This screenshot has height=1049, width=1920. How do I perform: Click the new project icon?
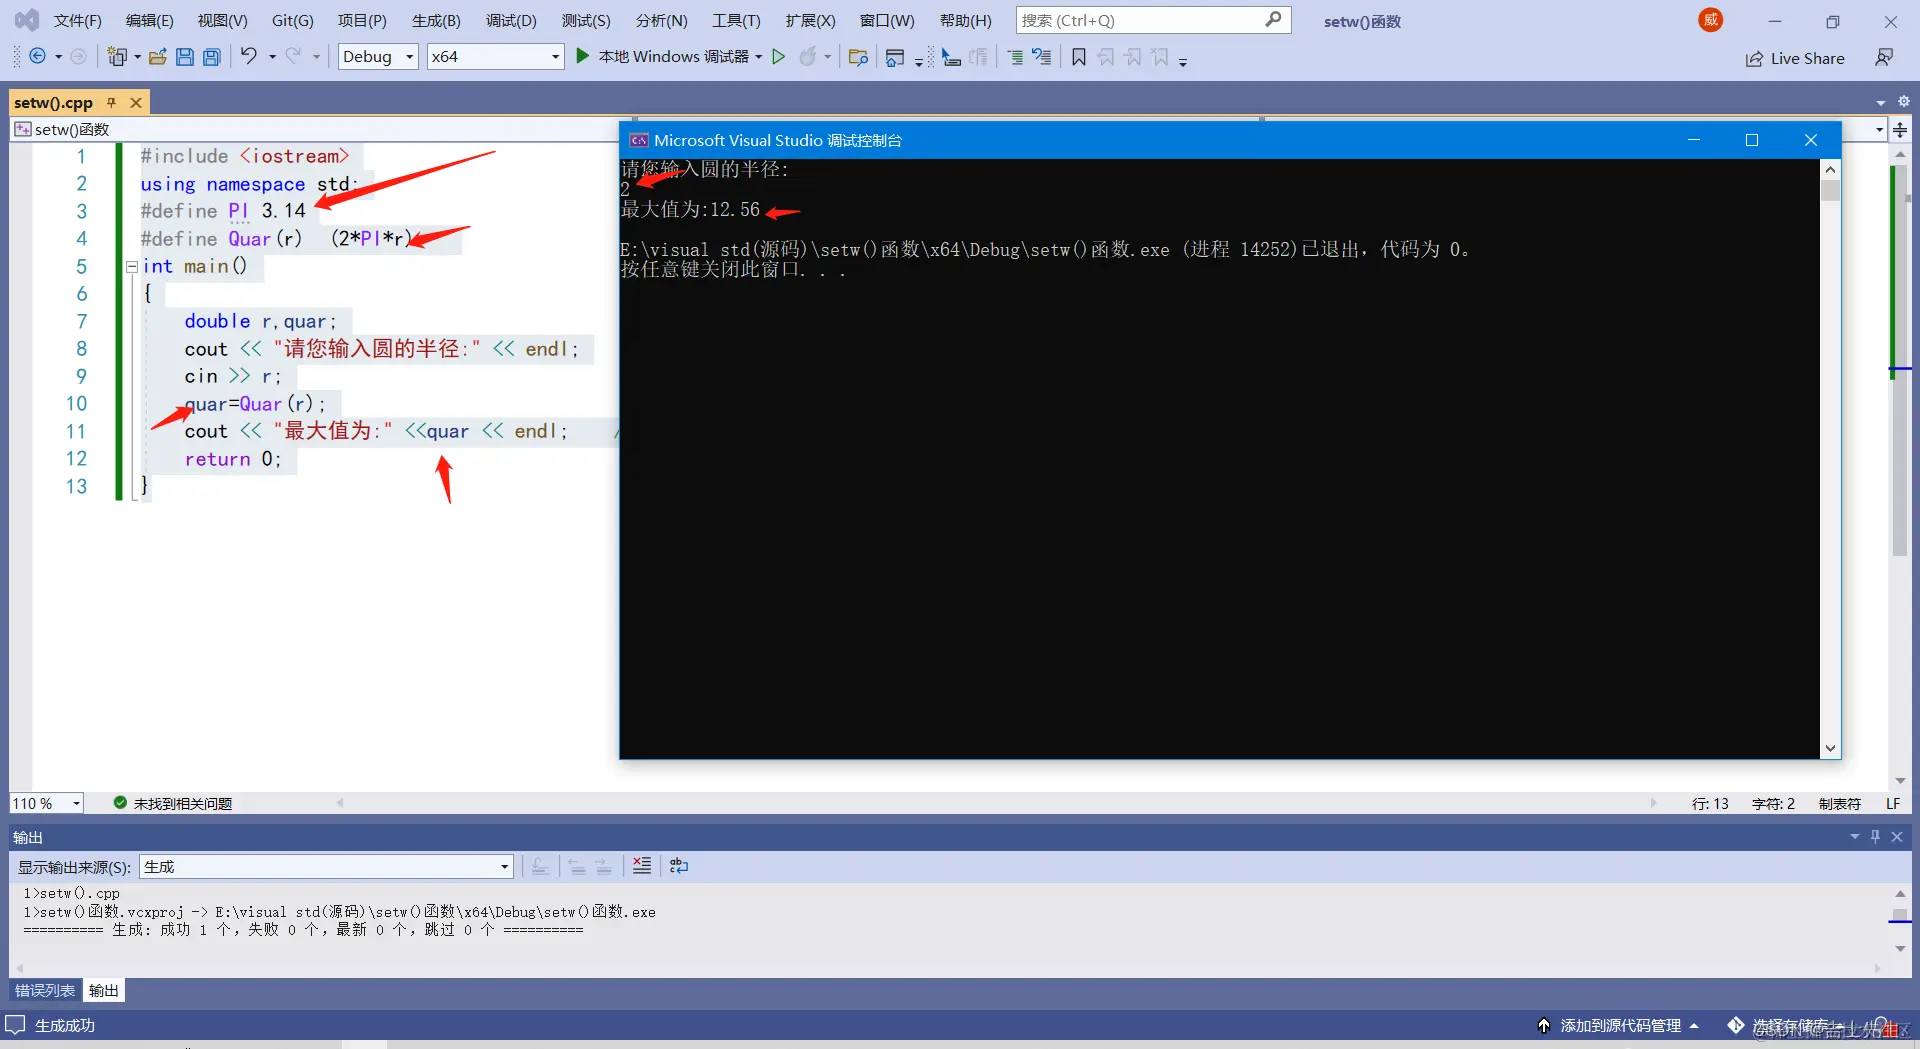pyautogui.click(x=117, y=57)
